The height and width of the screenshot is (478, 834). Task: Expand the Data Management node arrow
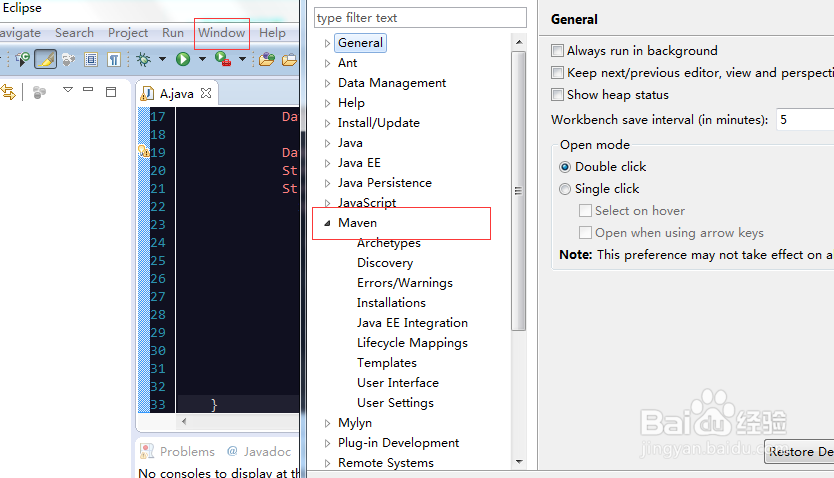point(327,83)
